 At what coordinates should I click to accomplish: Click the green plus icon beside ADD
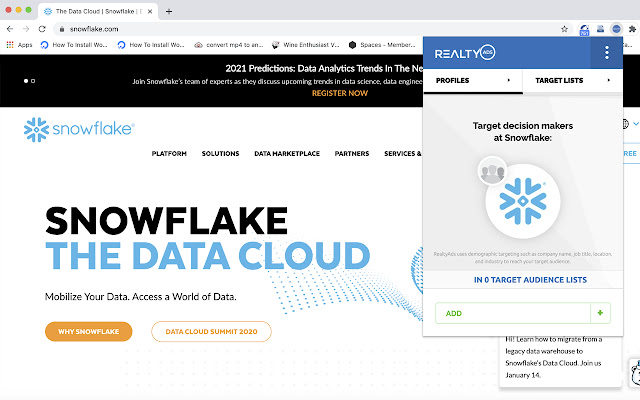coord(600,313)
